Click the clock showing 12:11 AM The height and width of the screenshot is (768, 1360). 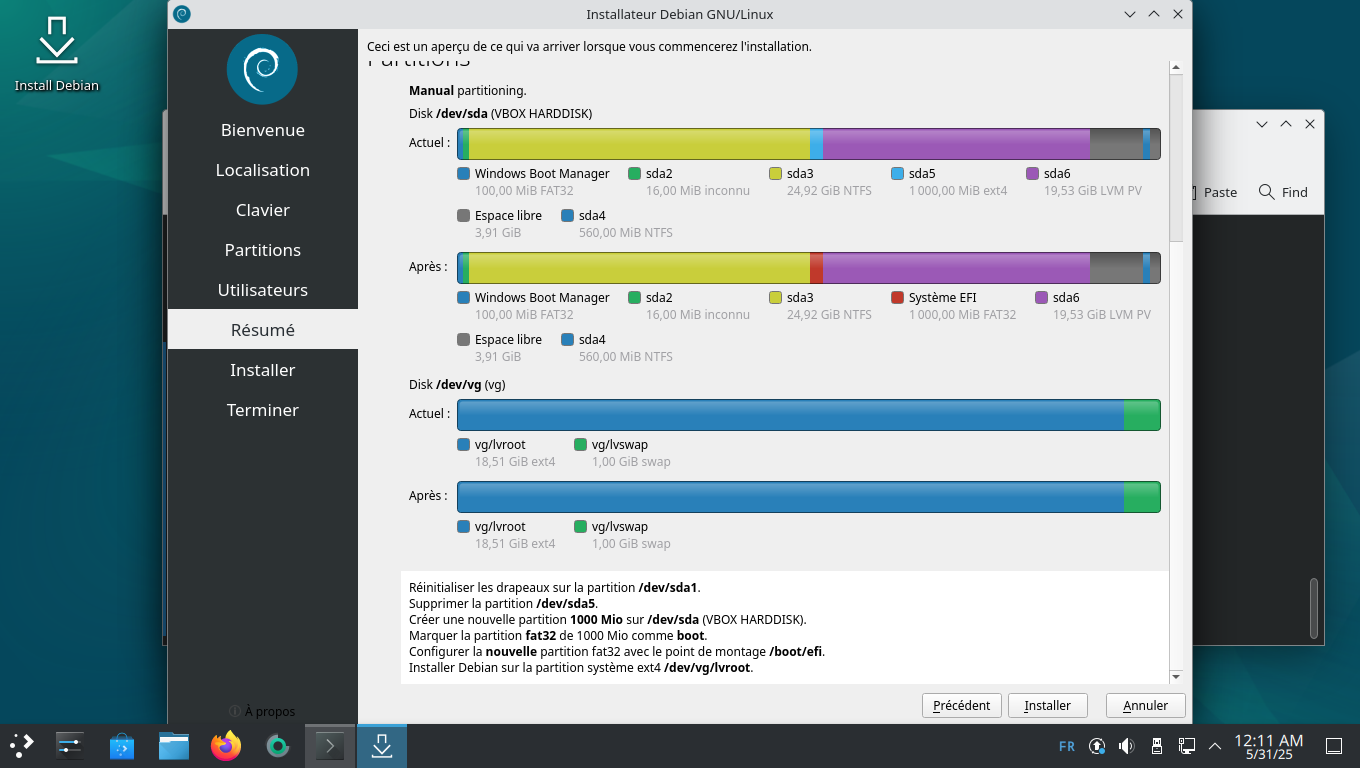tap(1269, 746)
